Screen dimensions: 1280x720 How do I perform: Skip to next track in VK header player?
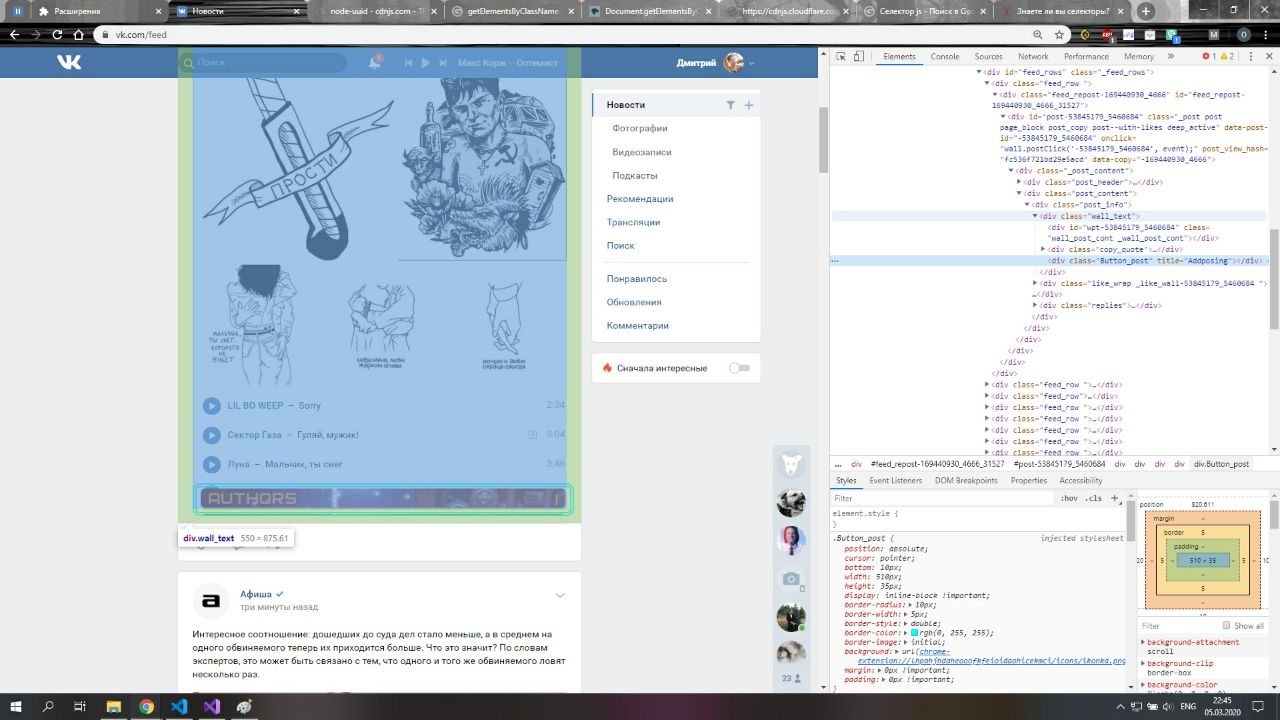pyautogui.click(x=443, y=63)
